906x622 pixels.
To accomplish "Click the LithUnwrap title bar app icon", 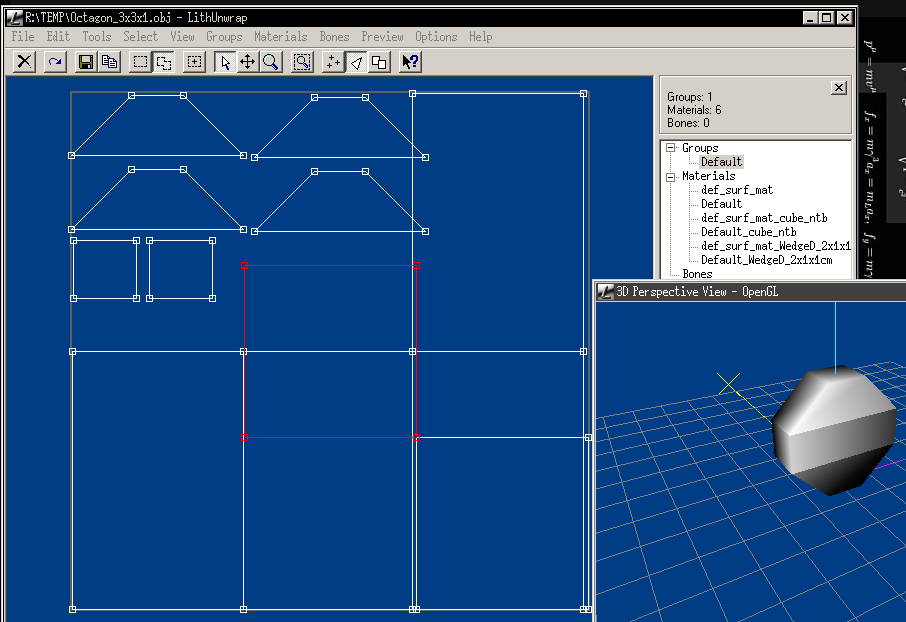I will click(x=14, y=18).
